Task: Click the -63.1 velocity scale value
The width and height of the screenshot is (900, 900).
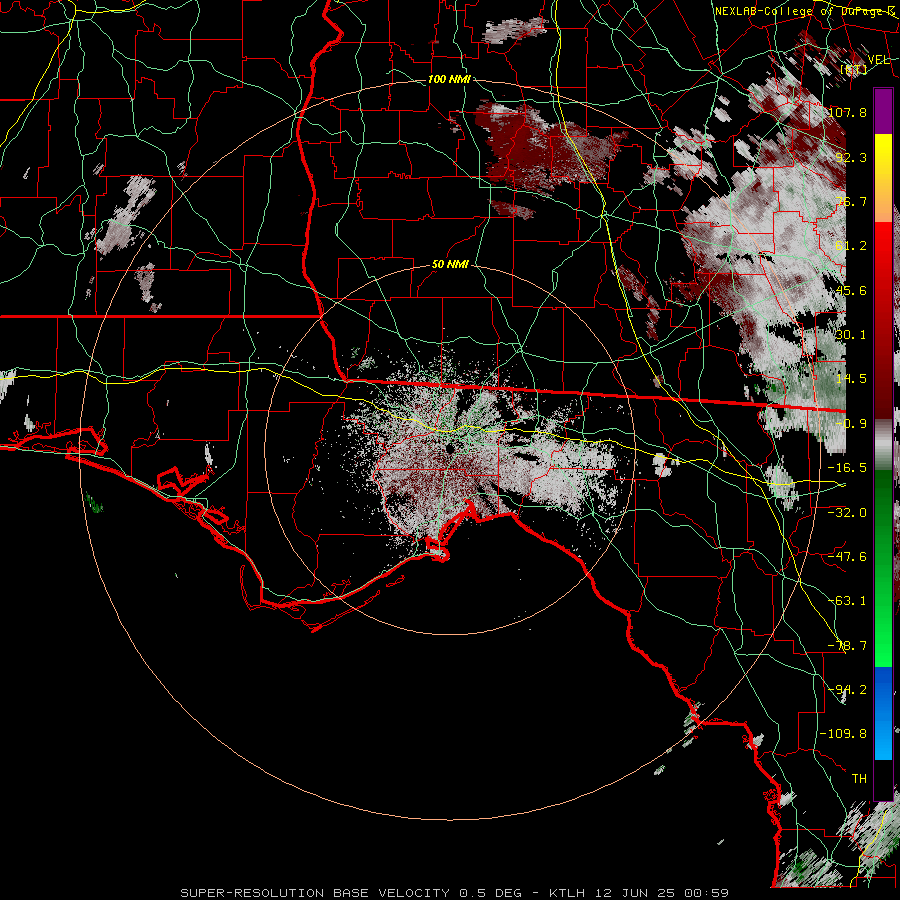Action: (847, 601)
